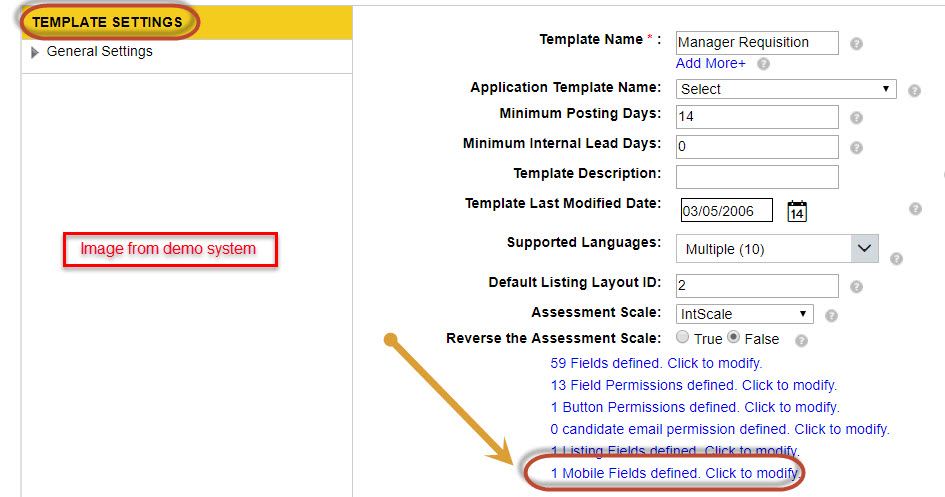Click help icon beside Assessment Scale dropdown
945x497 pixels.
point(831,316)
